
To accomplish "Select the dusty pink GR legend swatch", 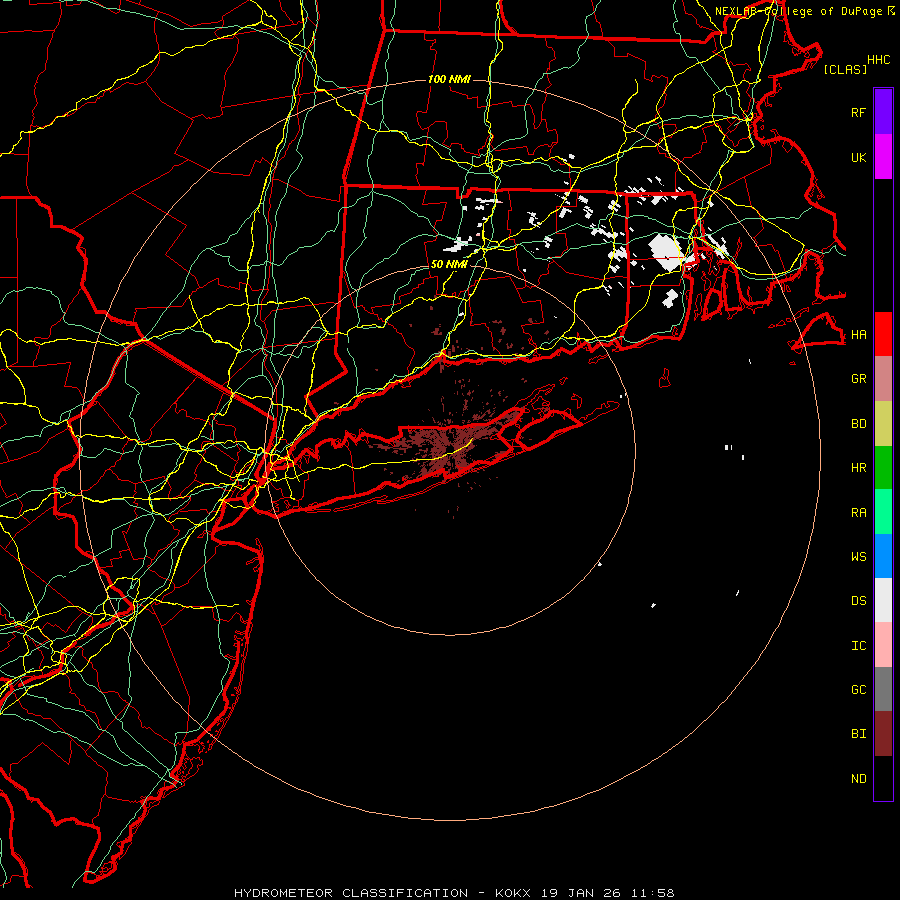I will (x=883, y=379).
